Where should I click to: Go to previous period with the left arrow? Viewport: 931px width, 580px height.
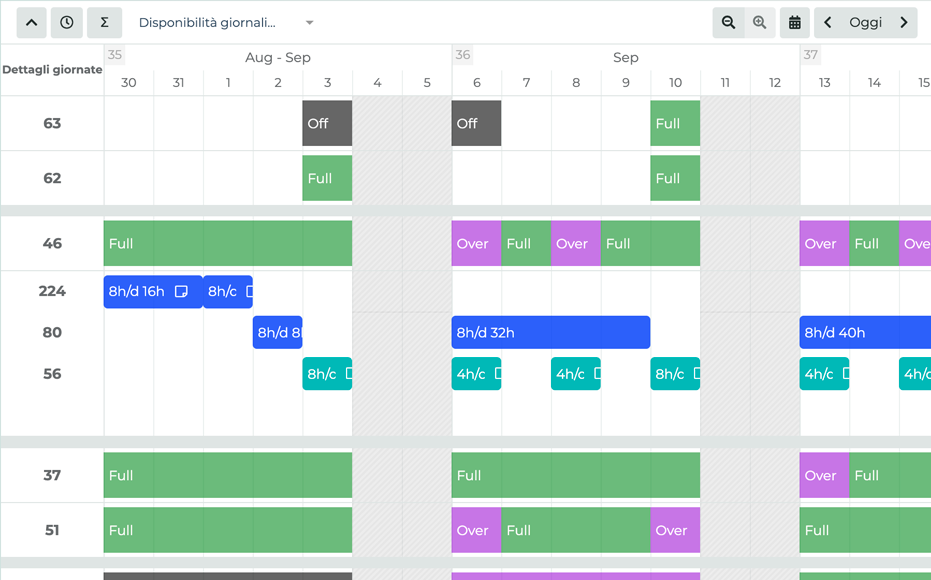828,22
